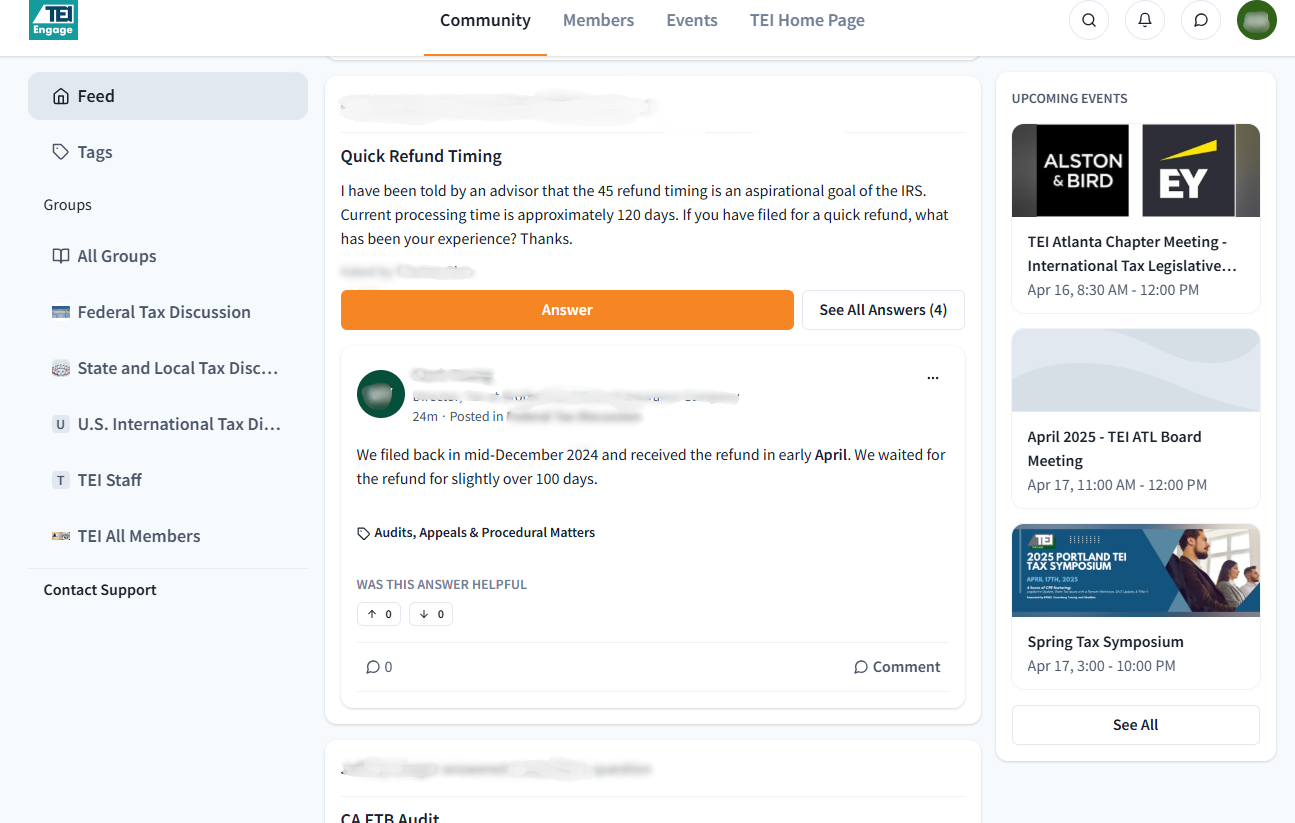The height and width of the screenshot is (823, 1295).
Task: Click the Audits, Appeals & Procedural Matters tag
Action: click(484, 533)
